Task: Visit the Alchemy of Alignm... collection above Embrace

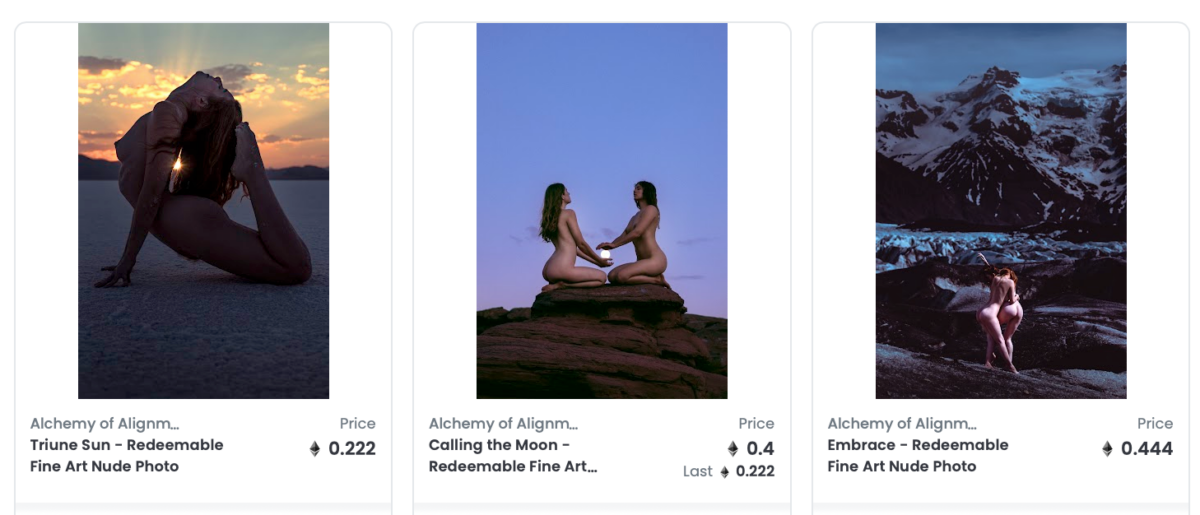Action: (903, 423)
